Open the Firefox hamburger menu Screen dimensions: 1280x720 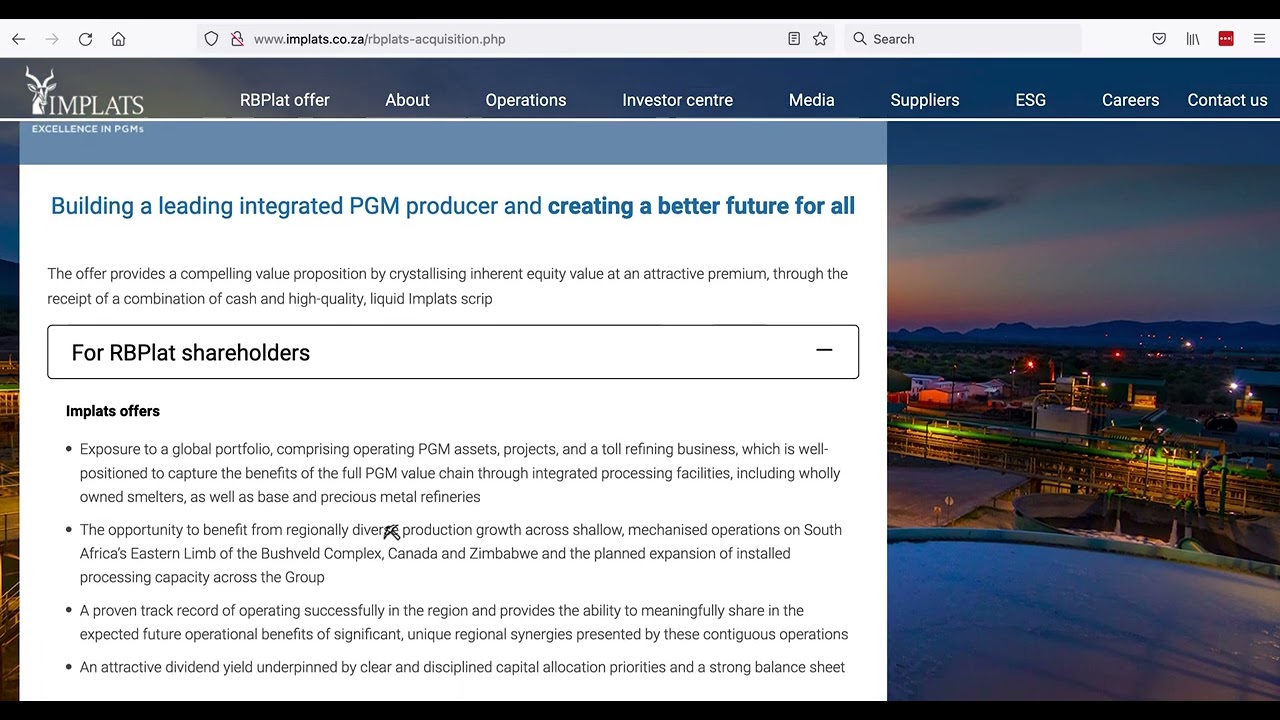click(x=1259, y=39)
